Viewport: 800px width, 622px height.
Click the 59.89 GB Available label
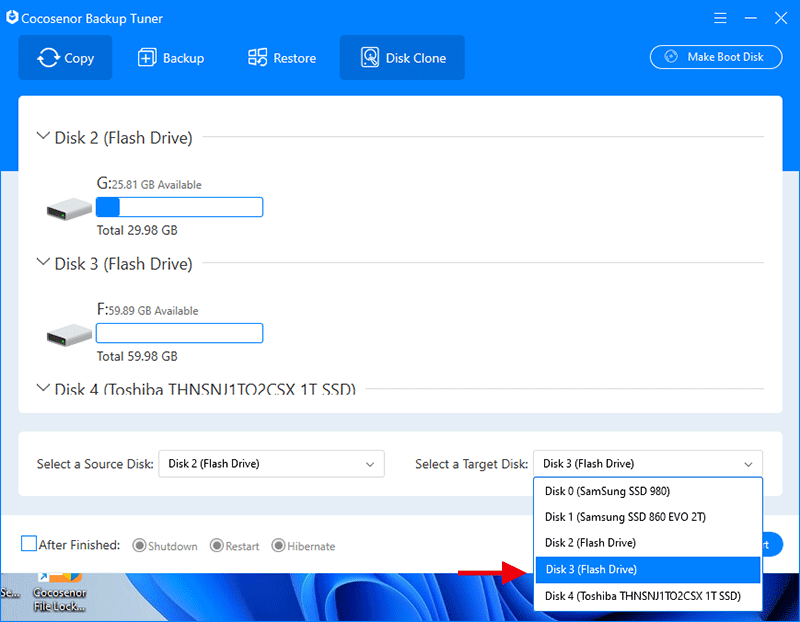point(153,311)
